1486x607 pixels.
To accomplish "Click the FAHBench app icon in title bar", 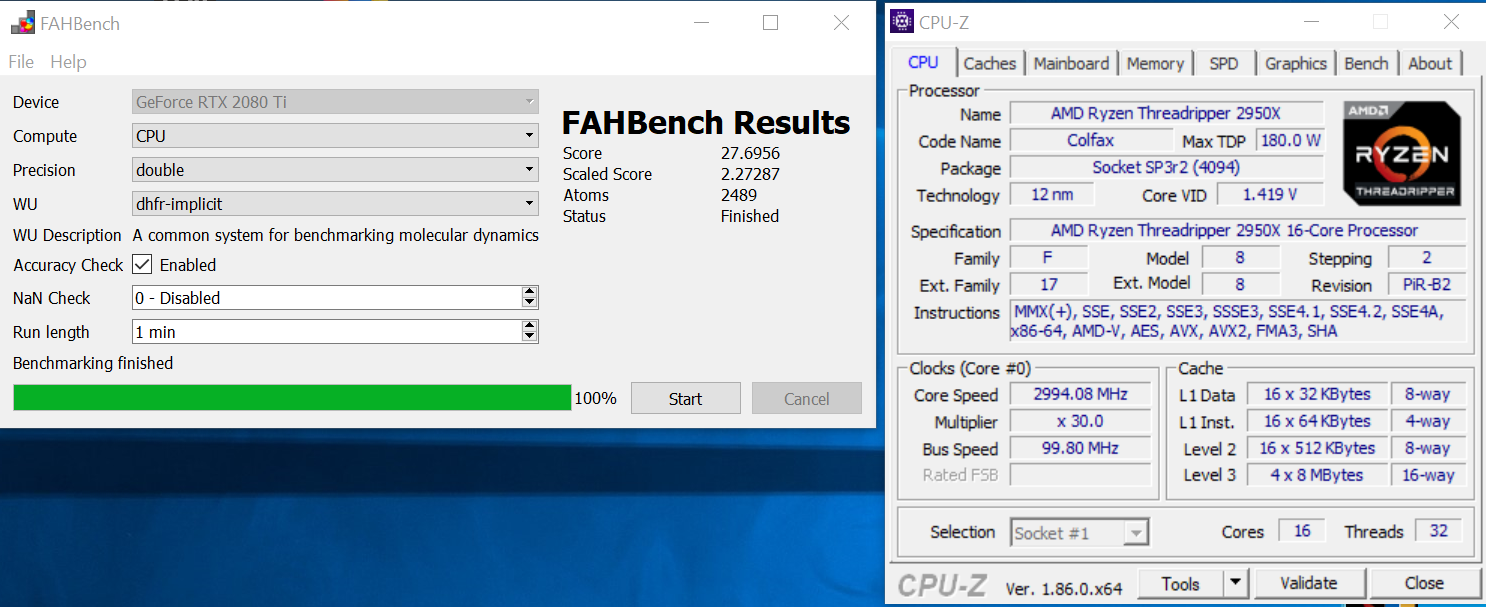I will point(23,22).
